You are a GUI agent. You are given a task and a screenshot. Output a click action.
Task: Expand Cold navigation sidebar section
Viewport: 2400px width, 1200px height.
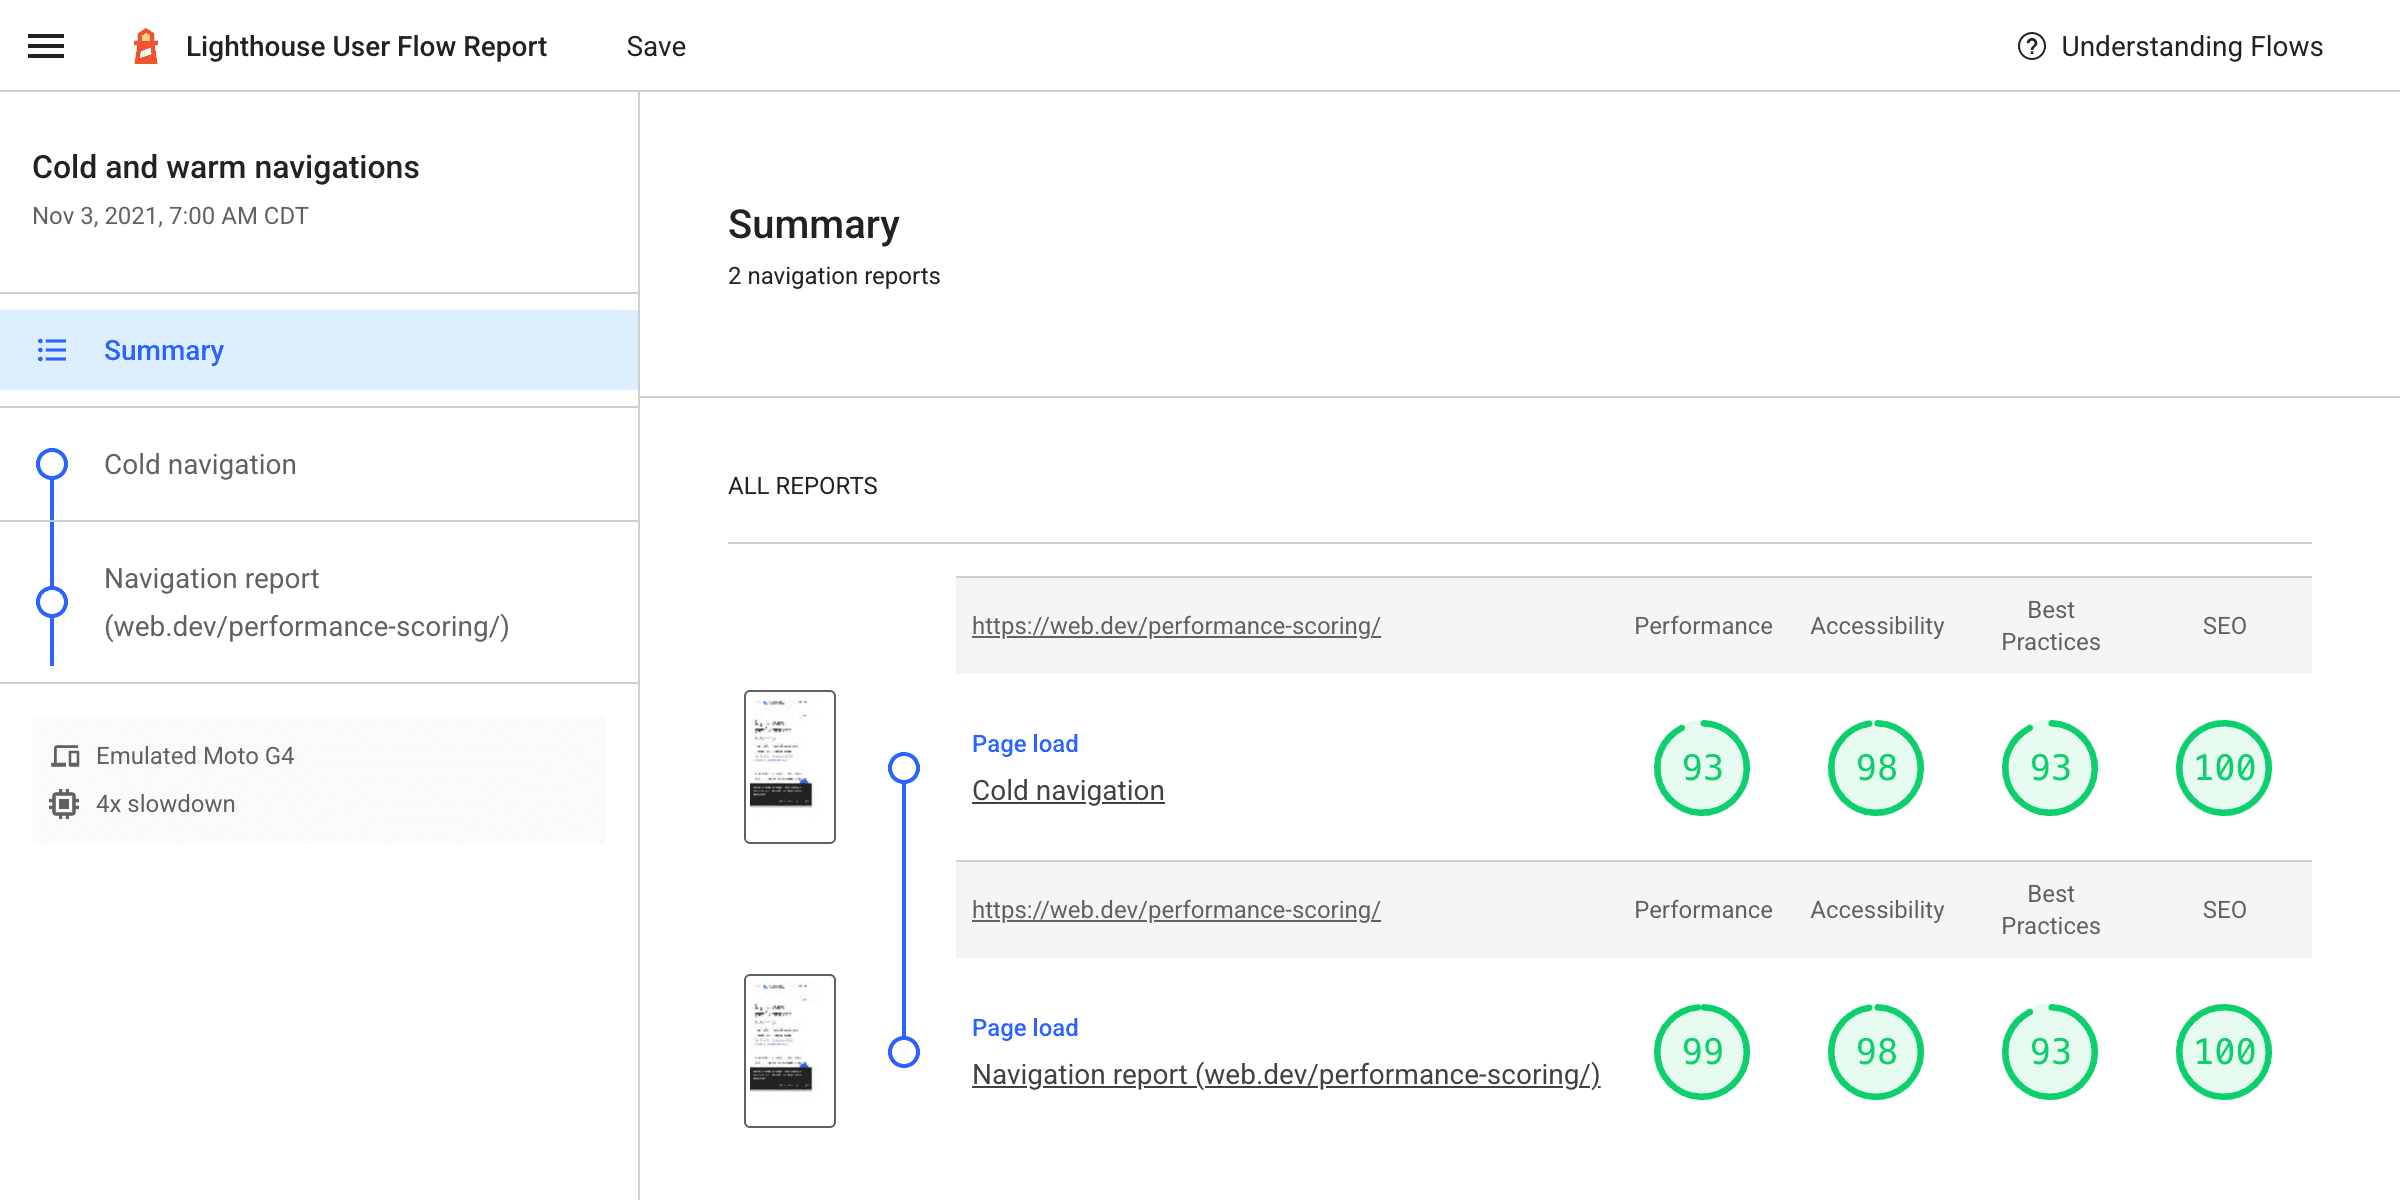(201, 464)
